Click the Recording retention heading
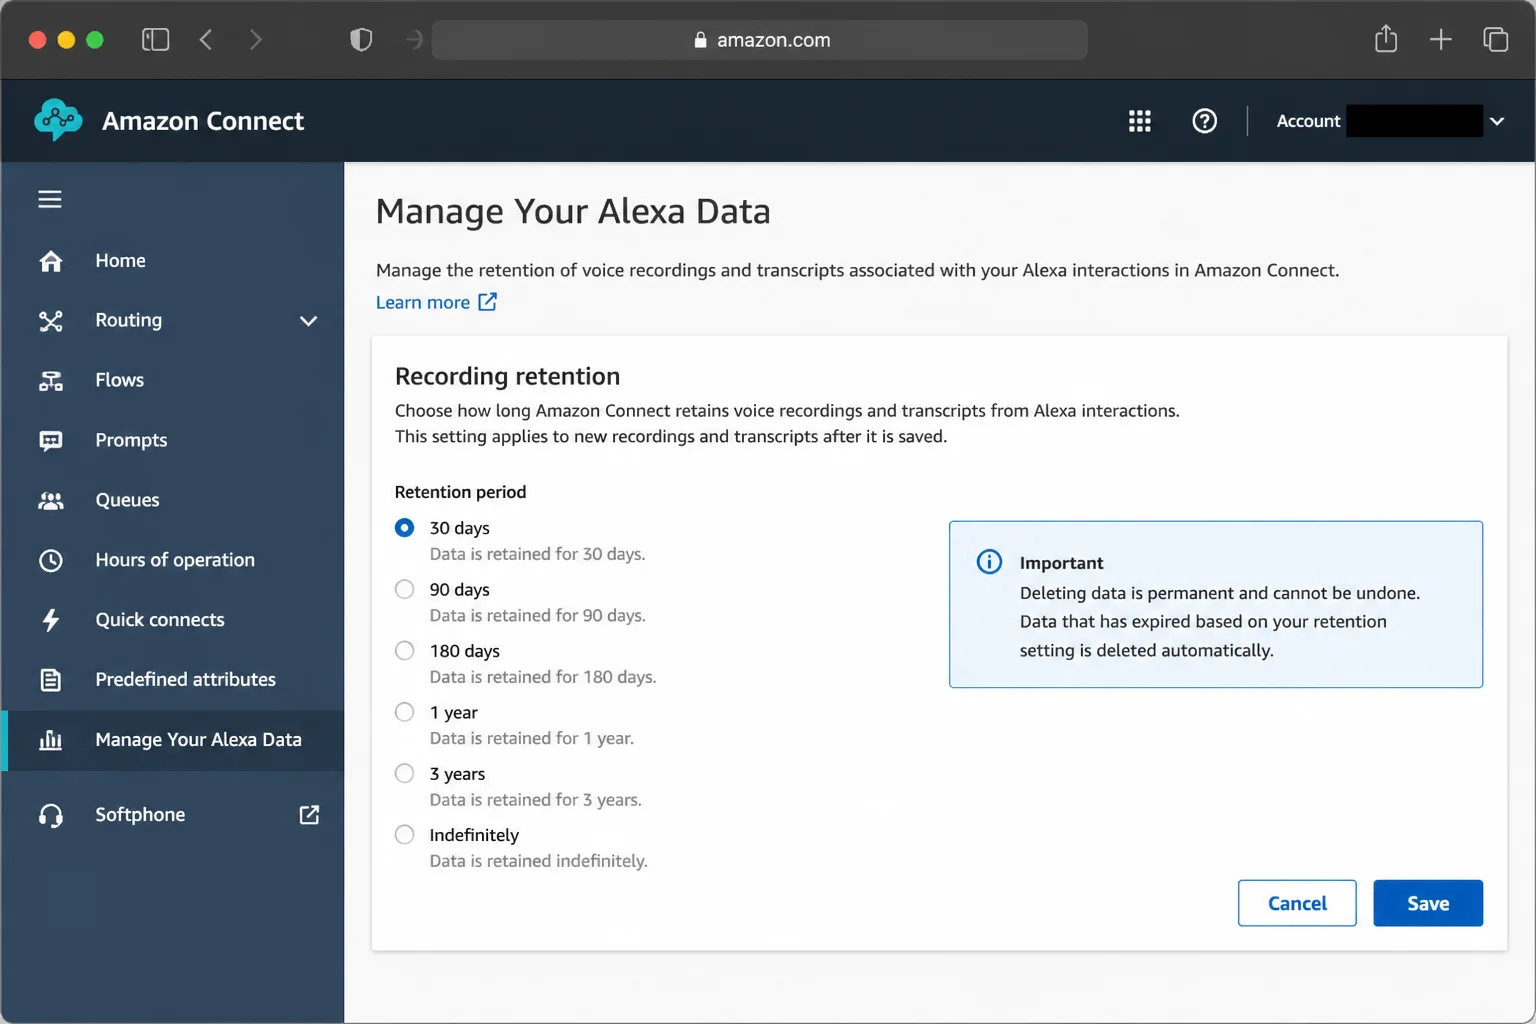The height and width of the screenshot is (1024, 1536). [507, 376]
